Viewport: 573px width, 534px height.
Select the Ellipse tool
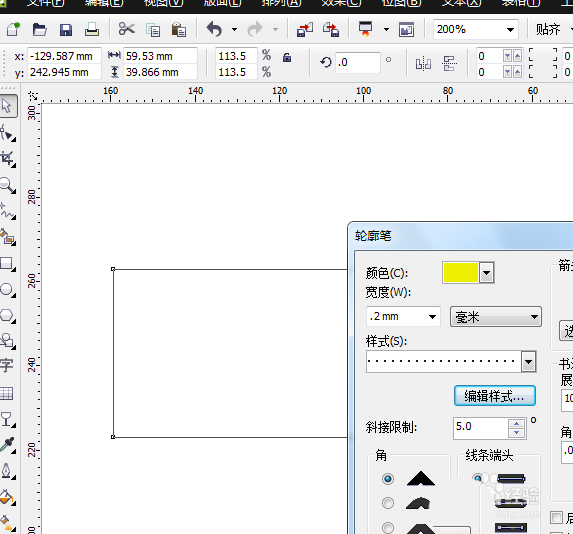(x=7, y=290)
